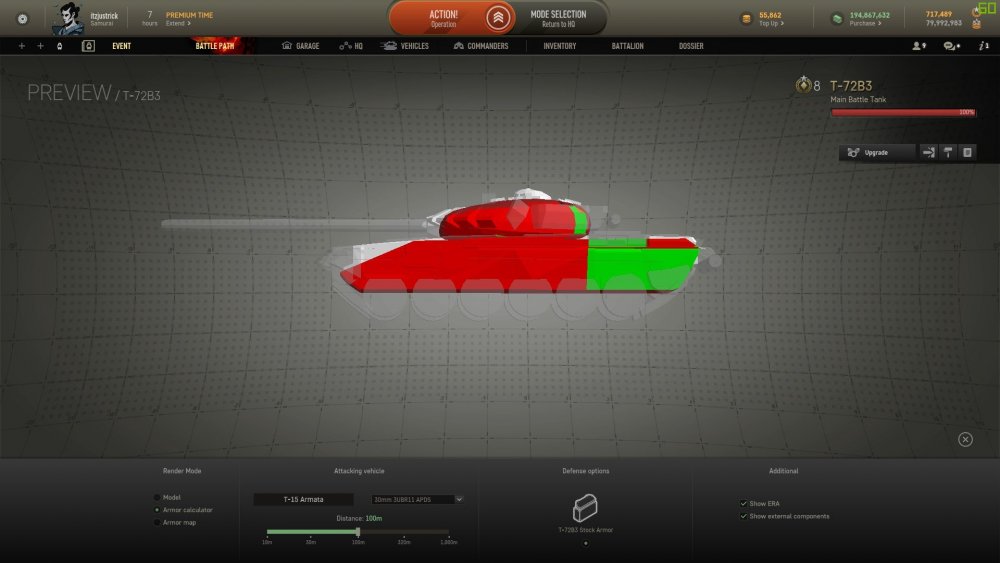Screen dimensions: 1000x563
Task: Click the T-72B3 vehicle name
Action: pyautogui.click(x=851, y=85)
